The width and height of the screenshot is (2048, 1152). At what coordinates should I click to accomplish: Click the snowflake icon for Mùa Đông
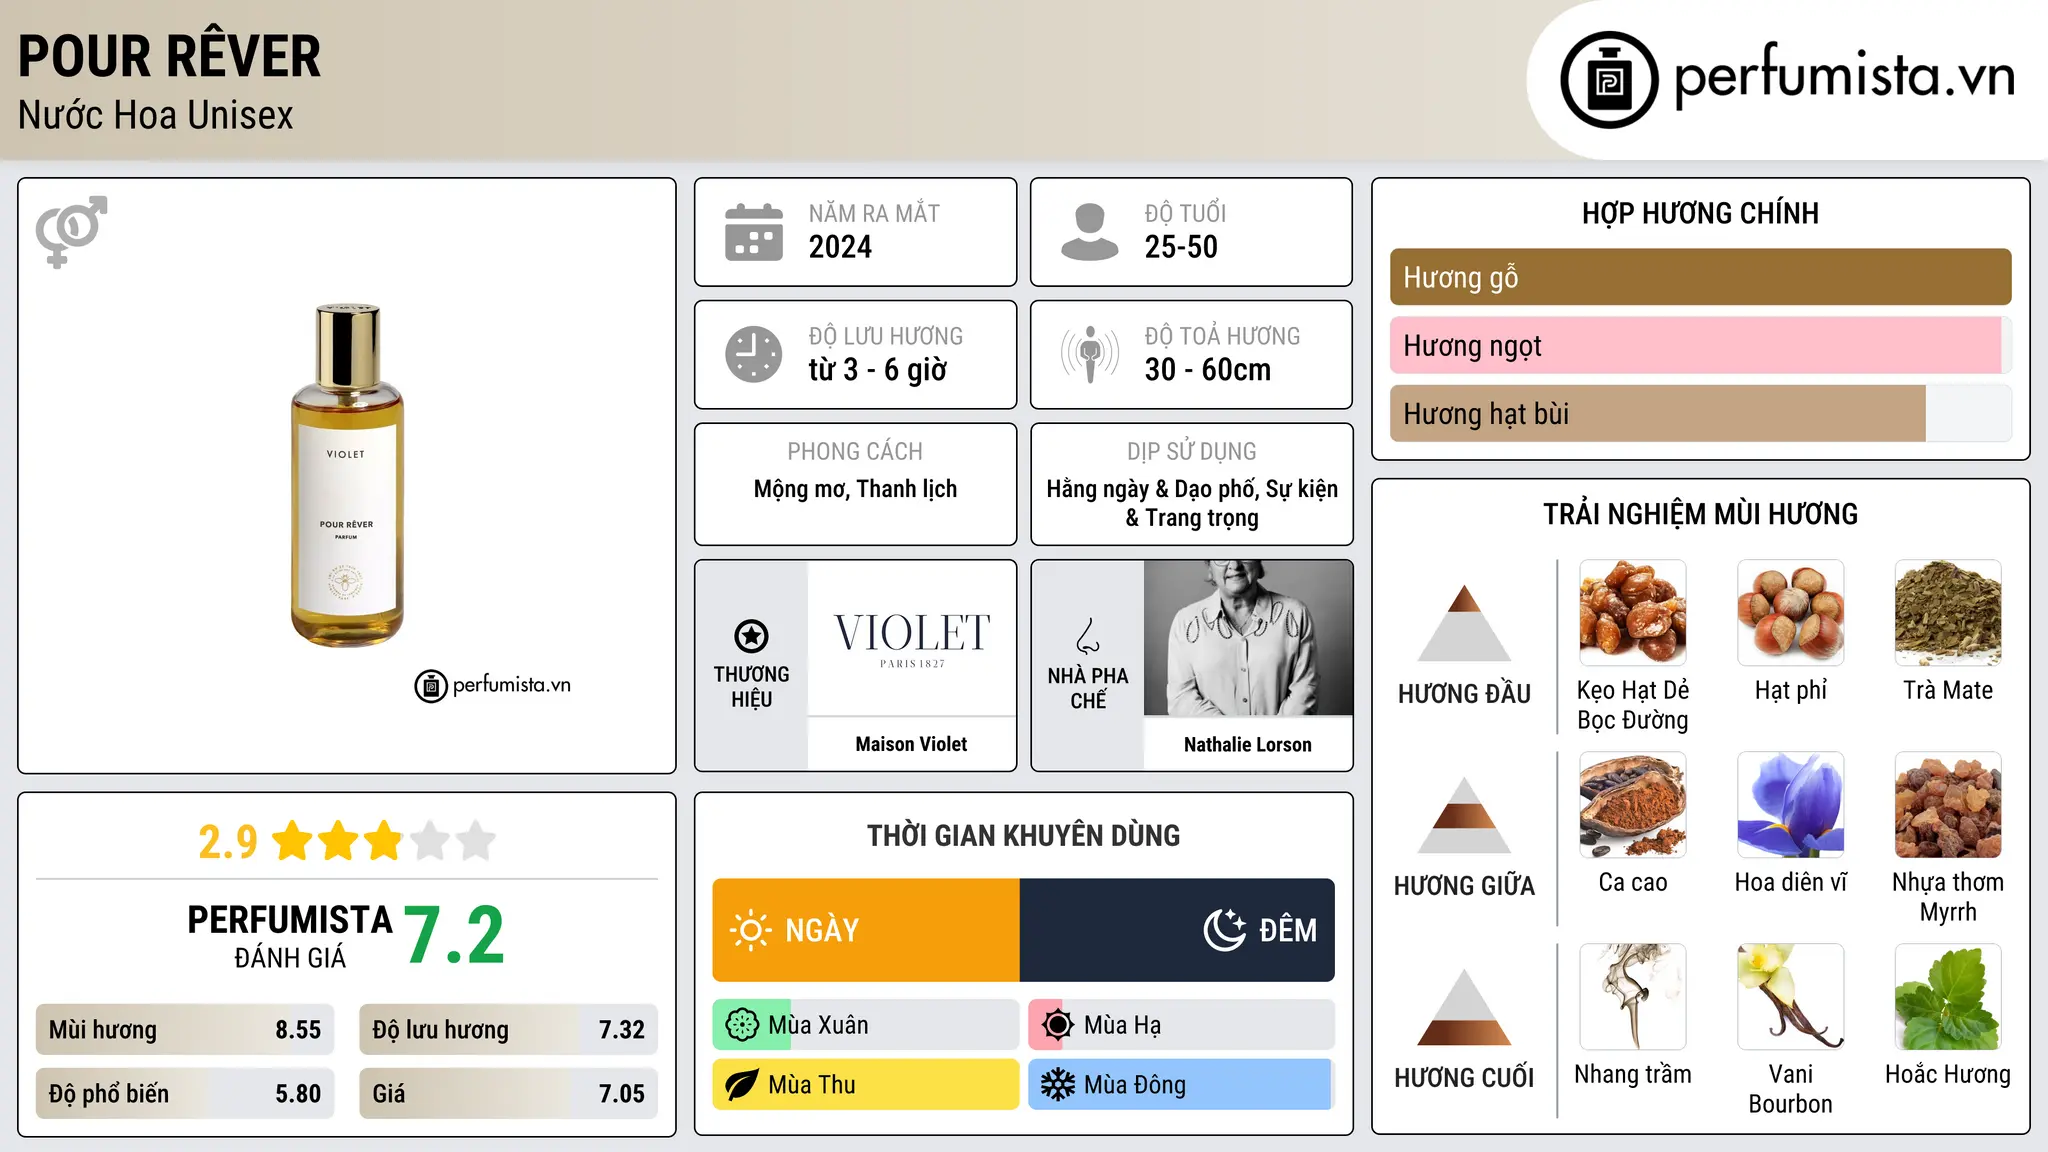pyautogui.click(x=1057, y=1085)
